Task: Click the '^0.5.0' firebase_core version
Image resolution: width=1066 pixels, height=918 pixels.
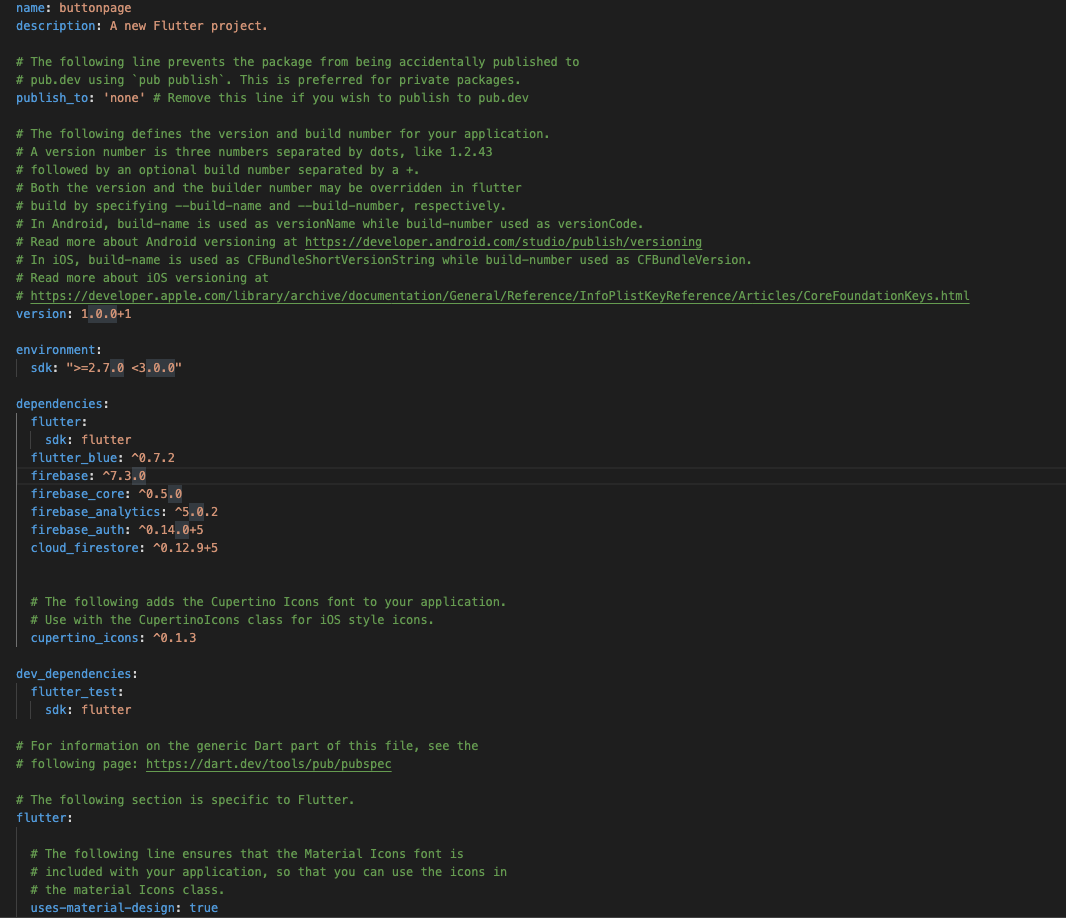Action: [160, 494]
